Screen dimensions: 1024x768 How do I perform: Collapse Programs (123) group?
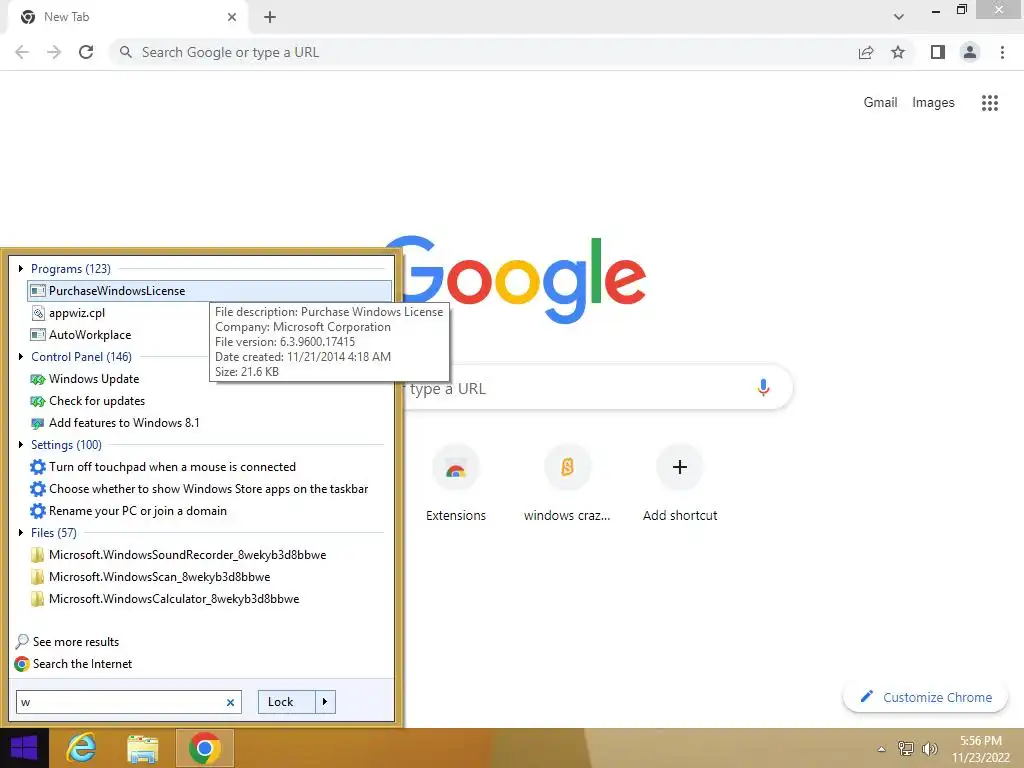click(21, 268)
